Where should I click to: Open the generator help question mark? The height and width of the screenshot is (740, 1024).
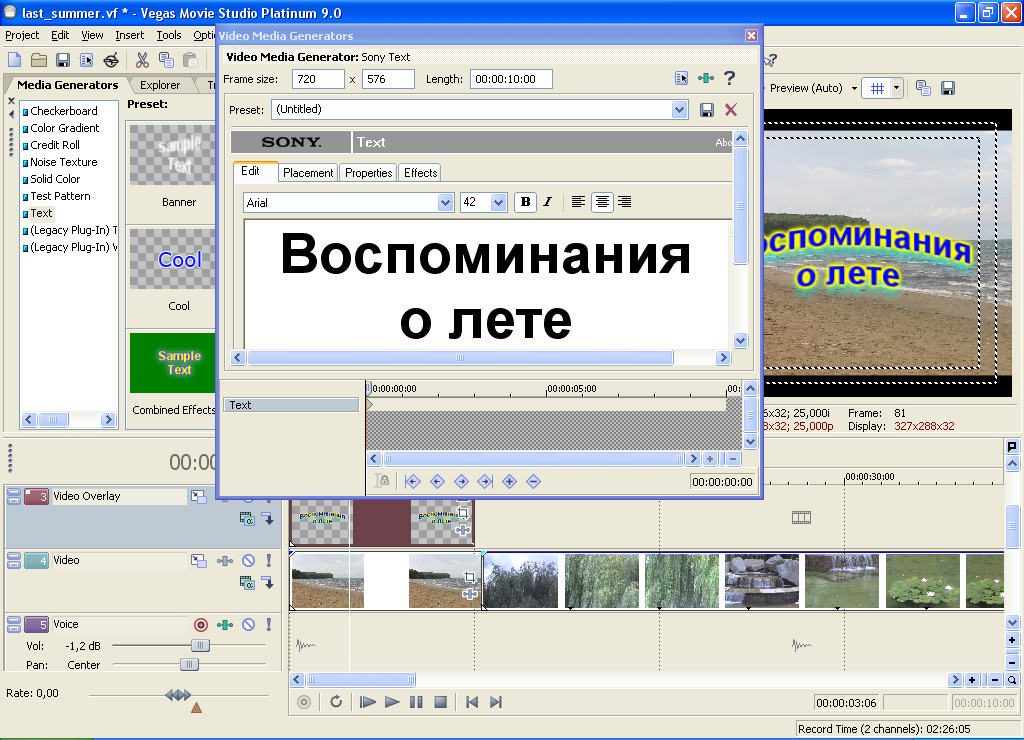coord(730,78)
